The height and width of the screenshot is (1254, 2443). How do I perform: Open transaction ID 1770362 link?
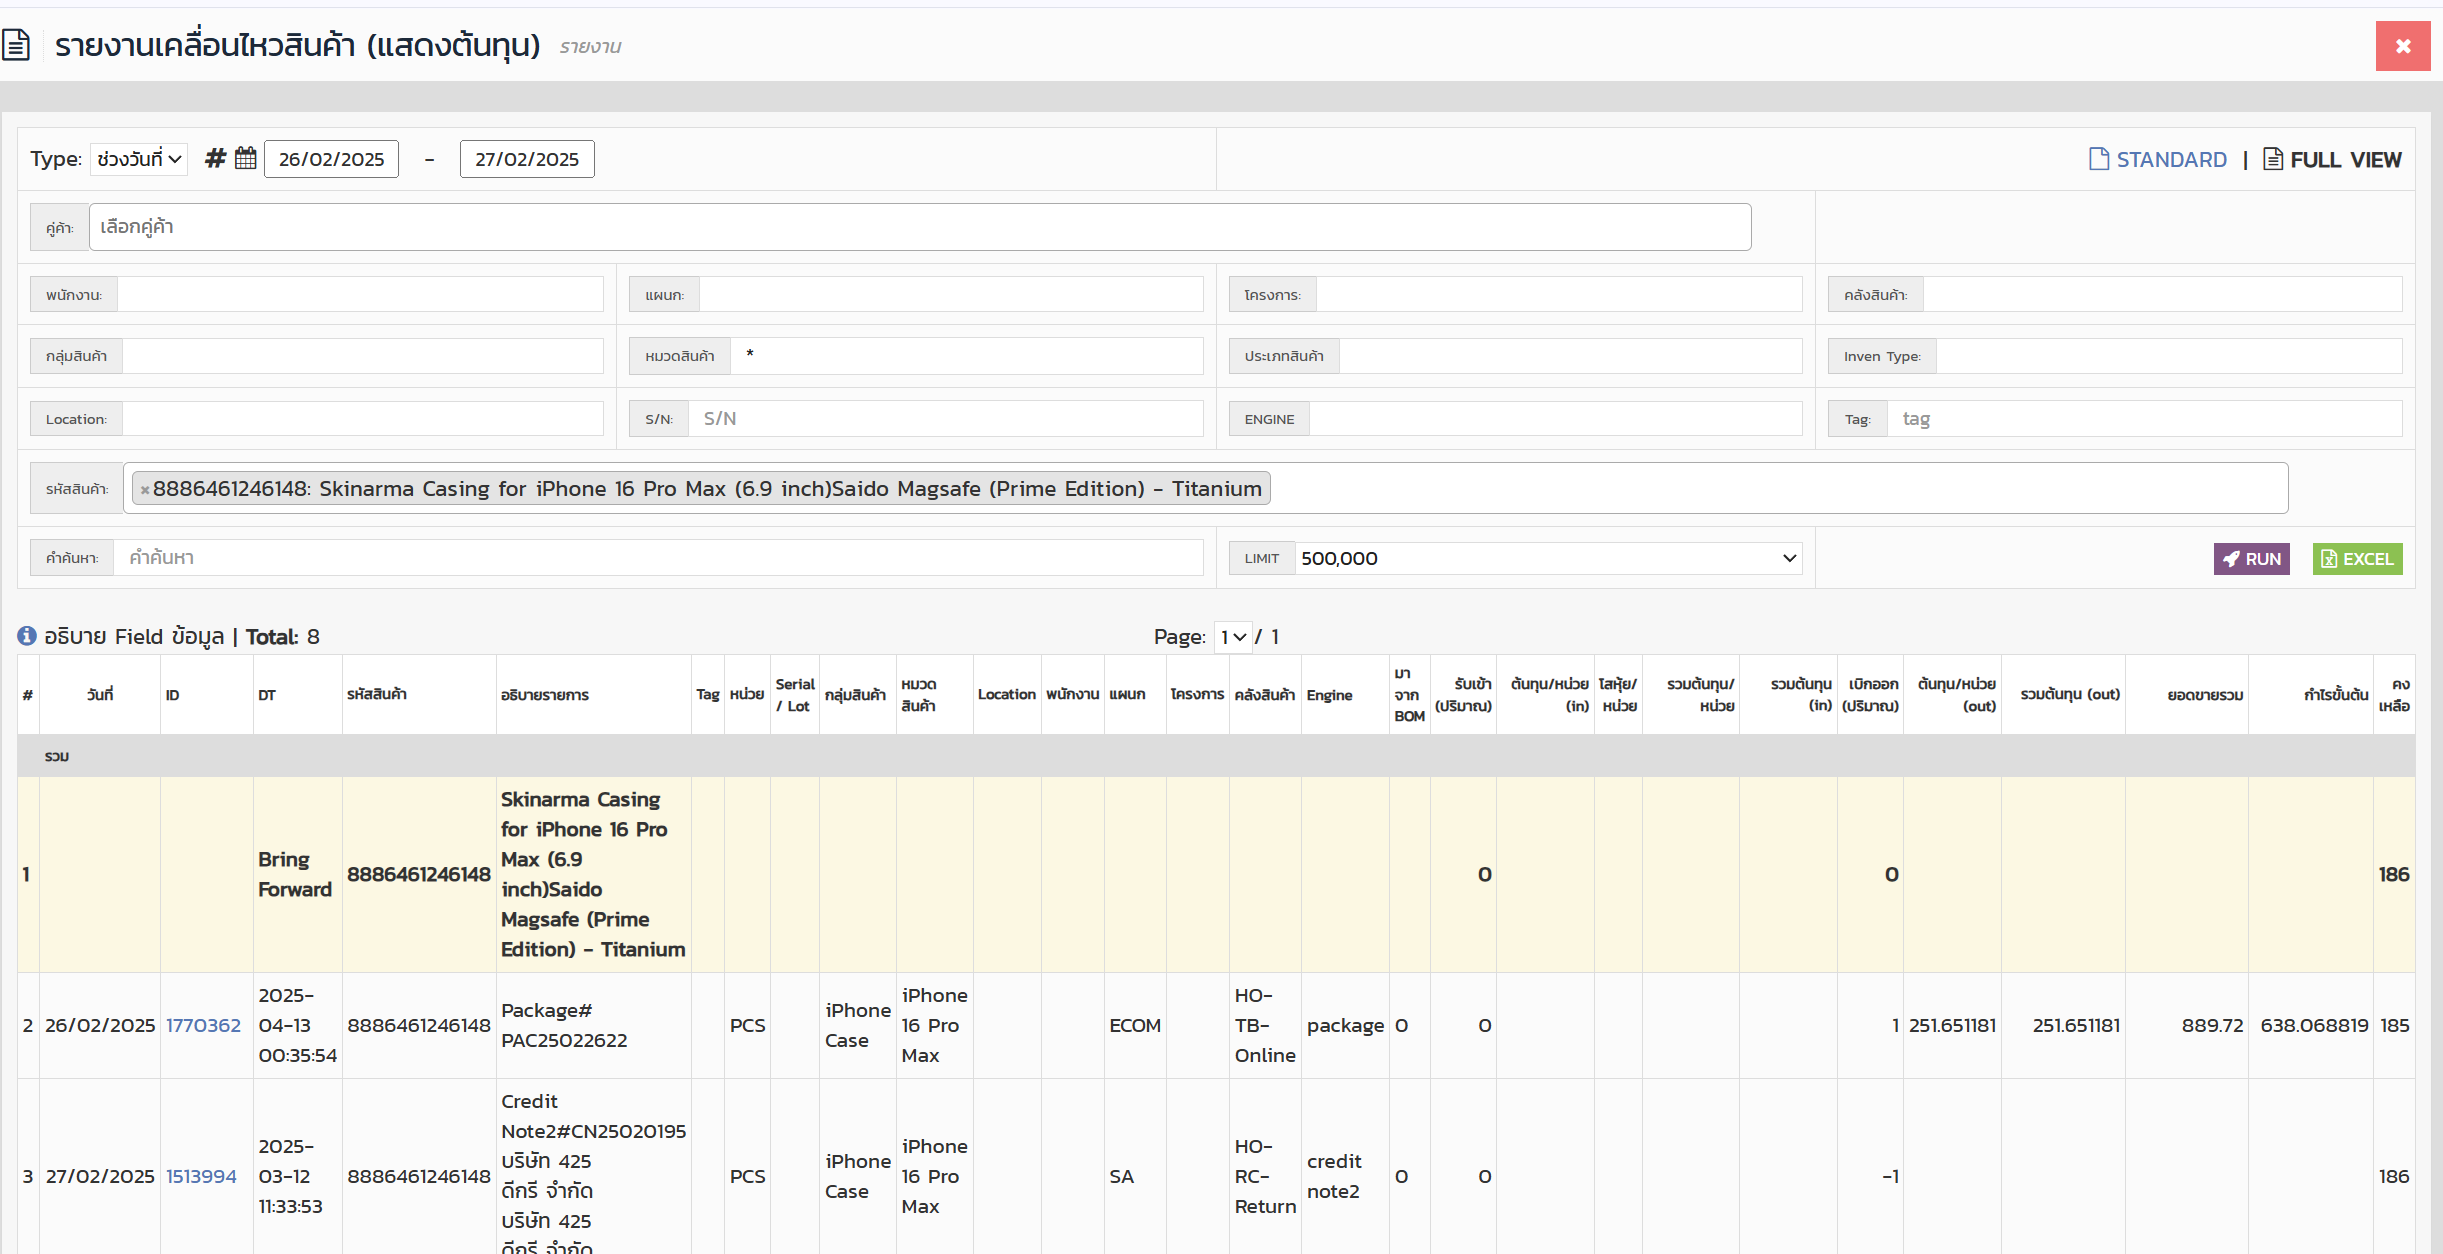(203, 1025)
